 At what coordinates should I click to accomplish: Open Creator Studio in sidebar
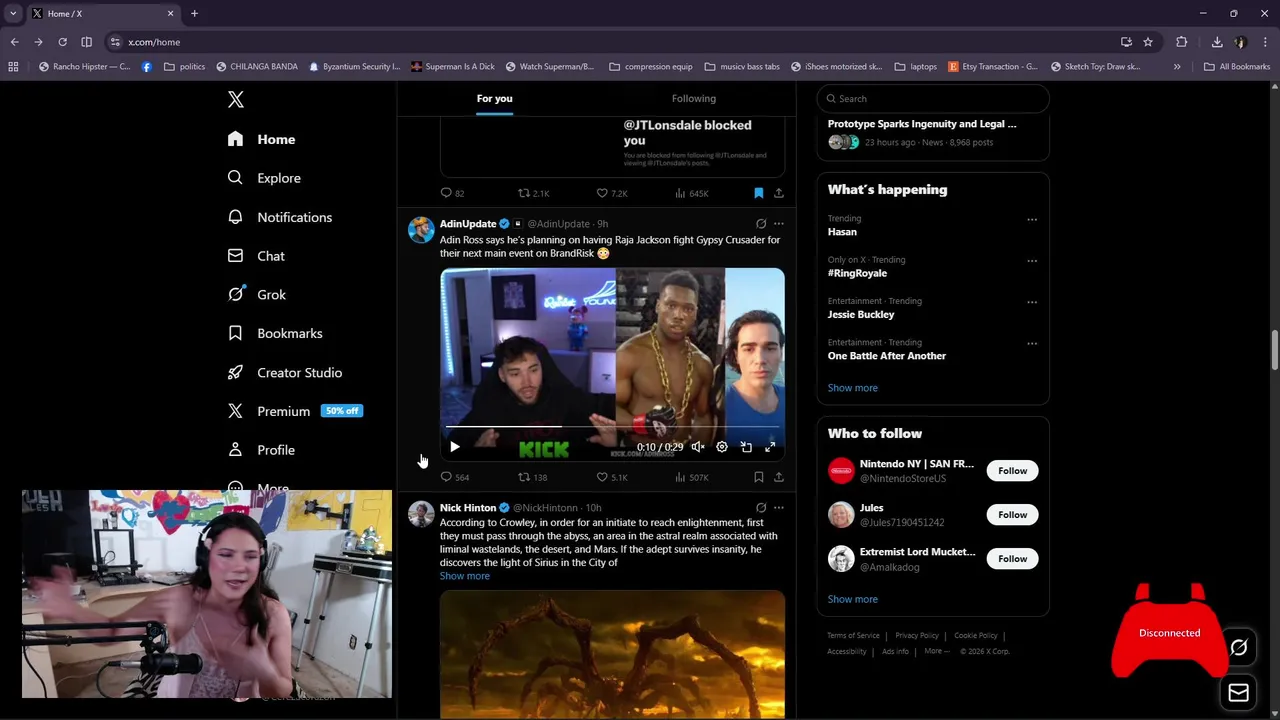coord(286,372)
